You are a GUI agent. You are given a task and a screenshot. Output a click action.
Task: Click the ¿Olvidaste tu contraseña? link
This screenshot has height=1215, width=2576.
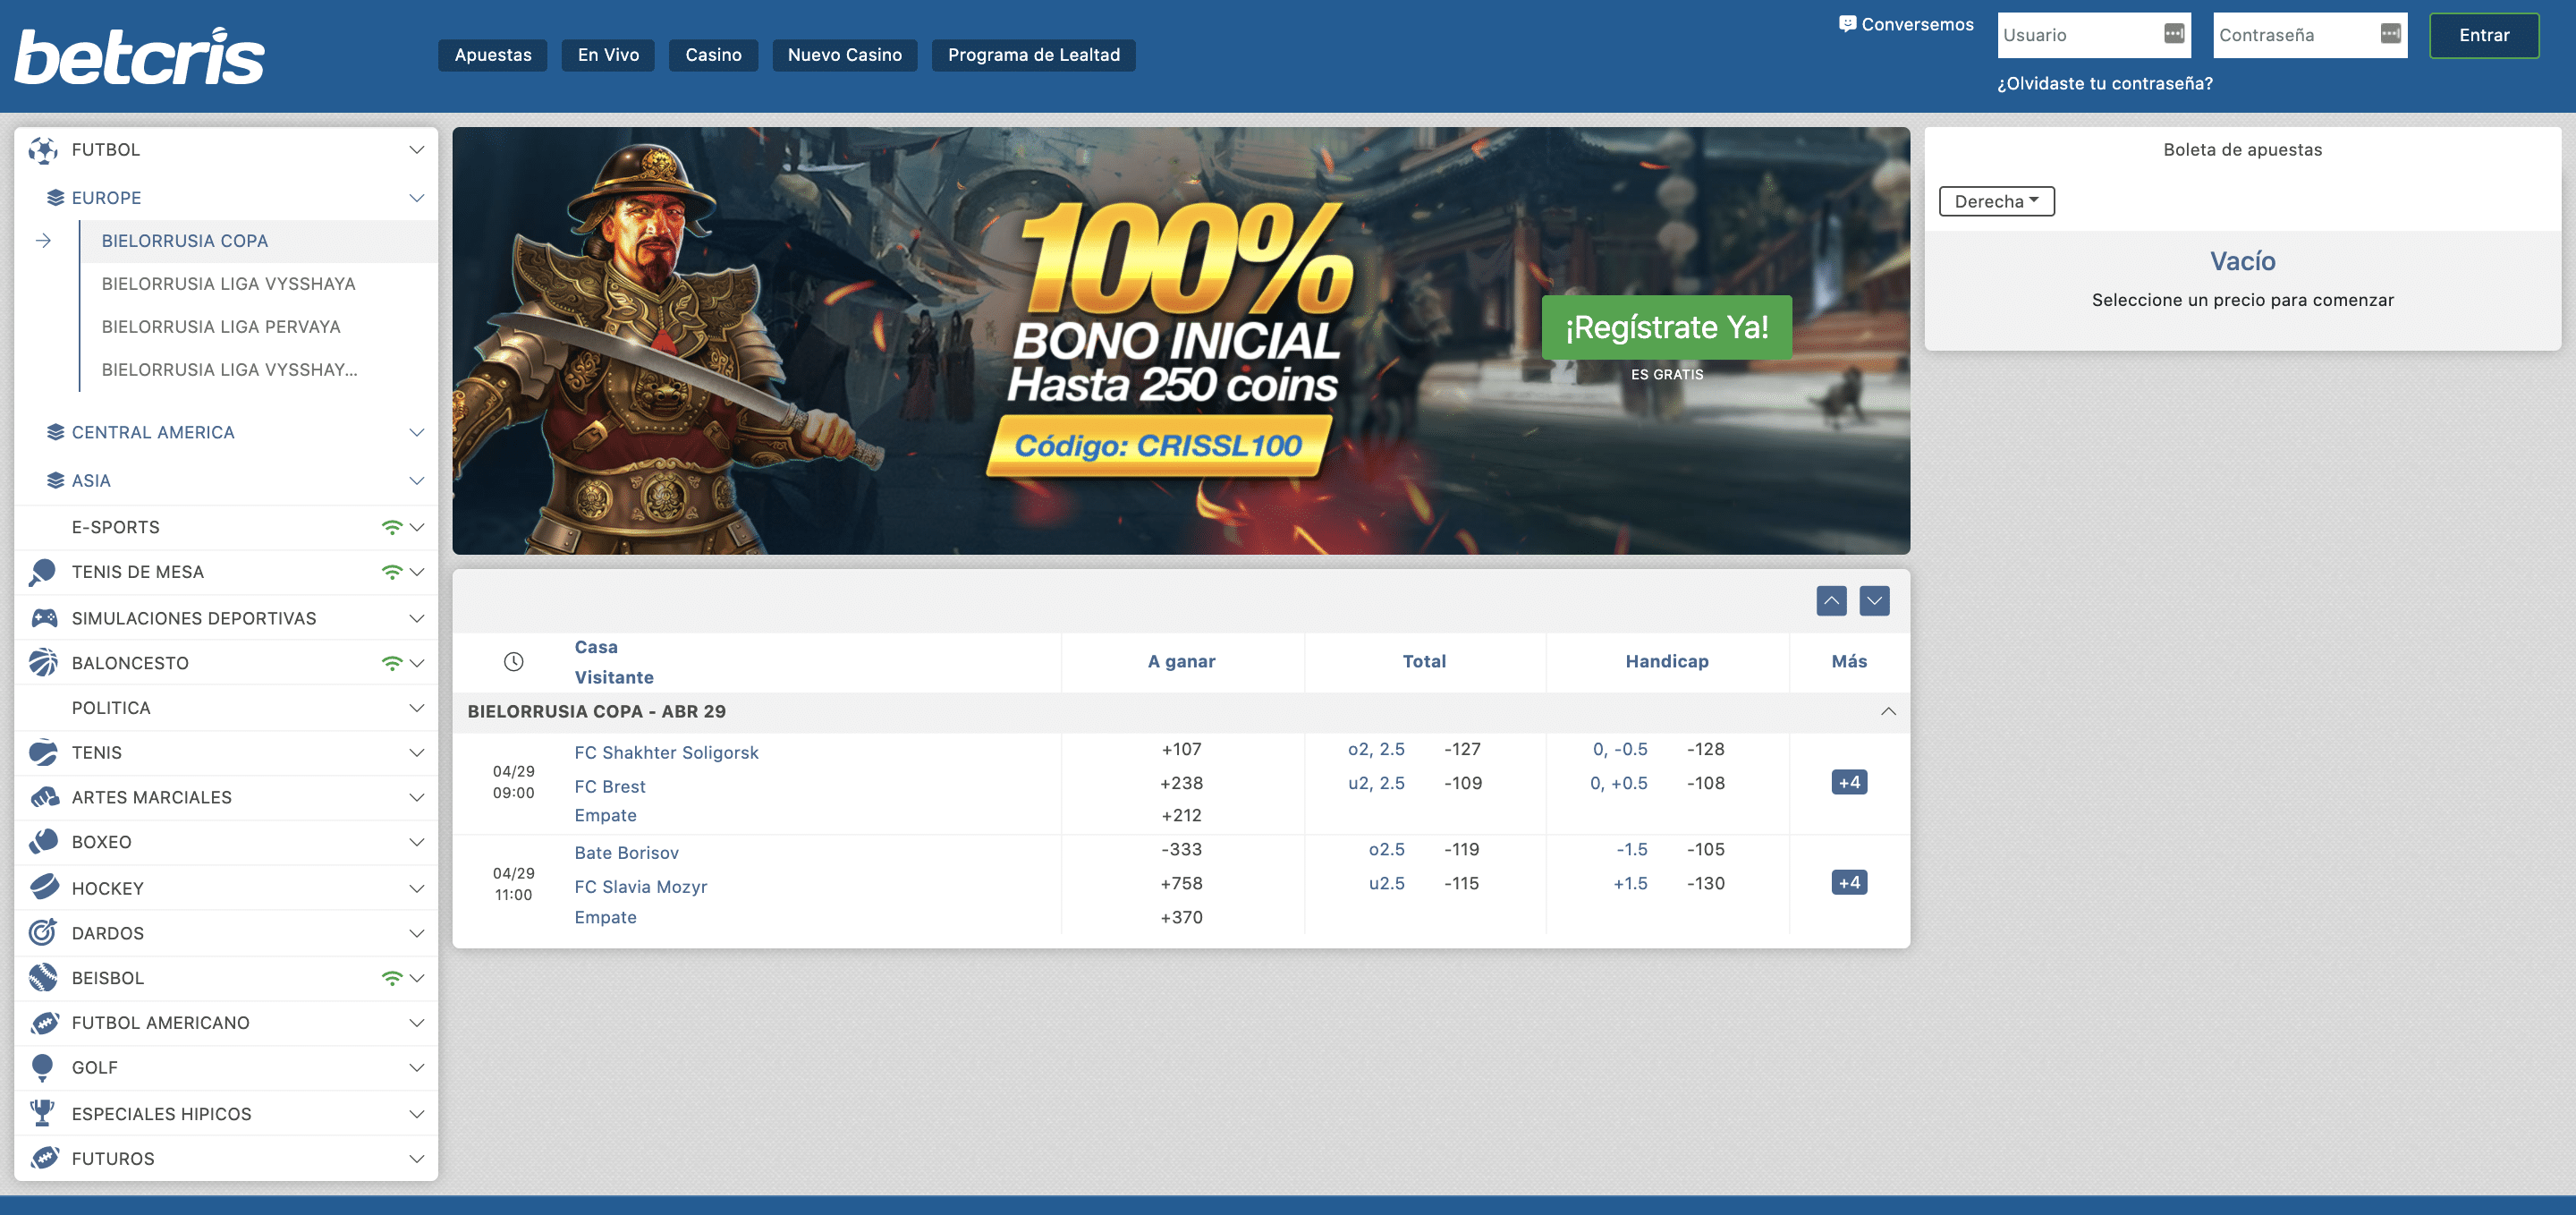(2104, 84)
